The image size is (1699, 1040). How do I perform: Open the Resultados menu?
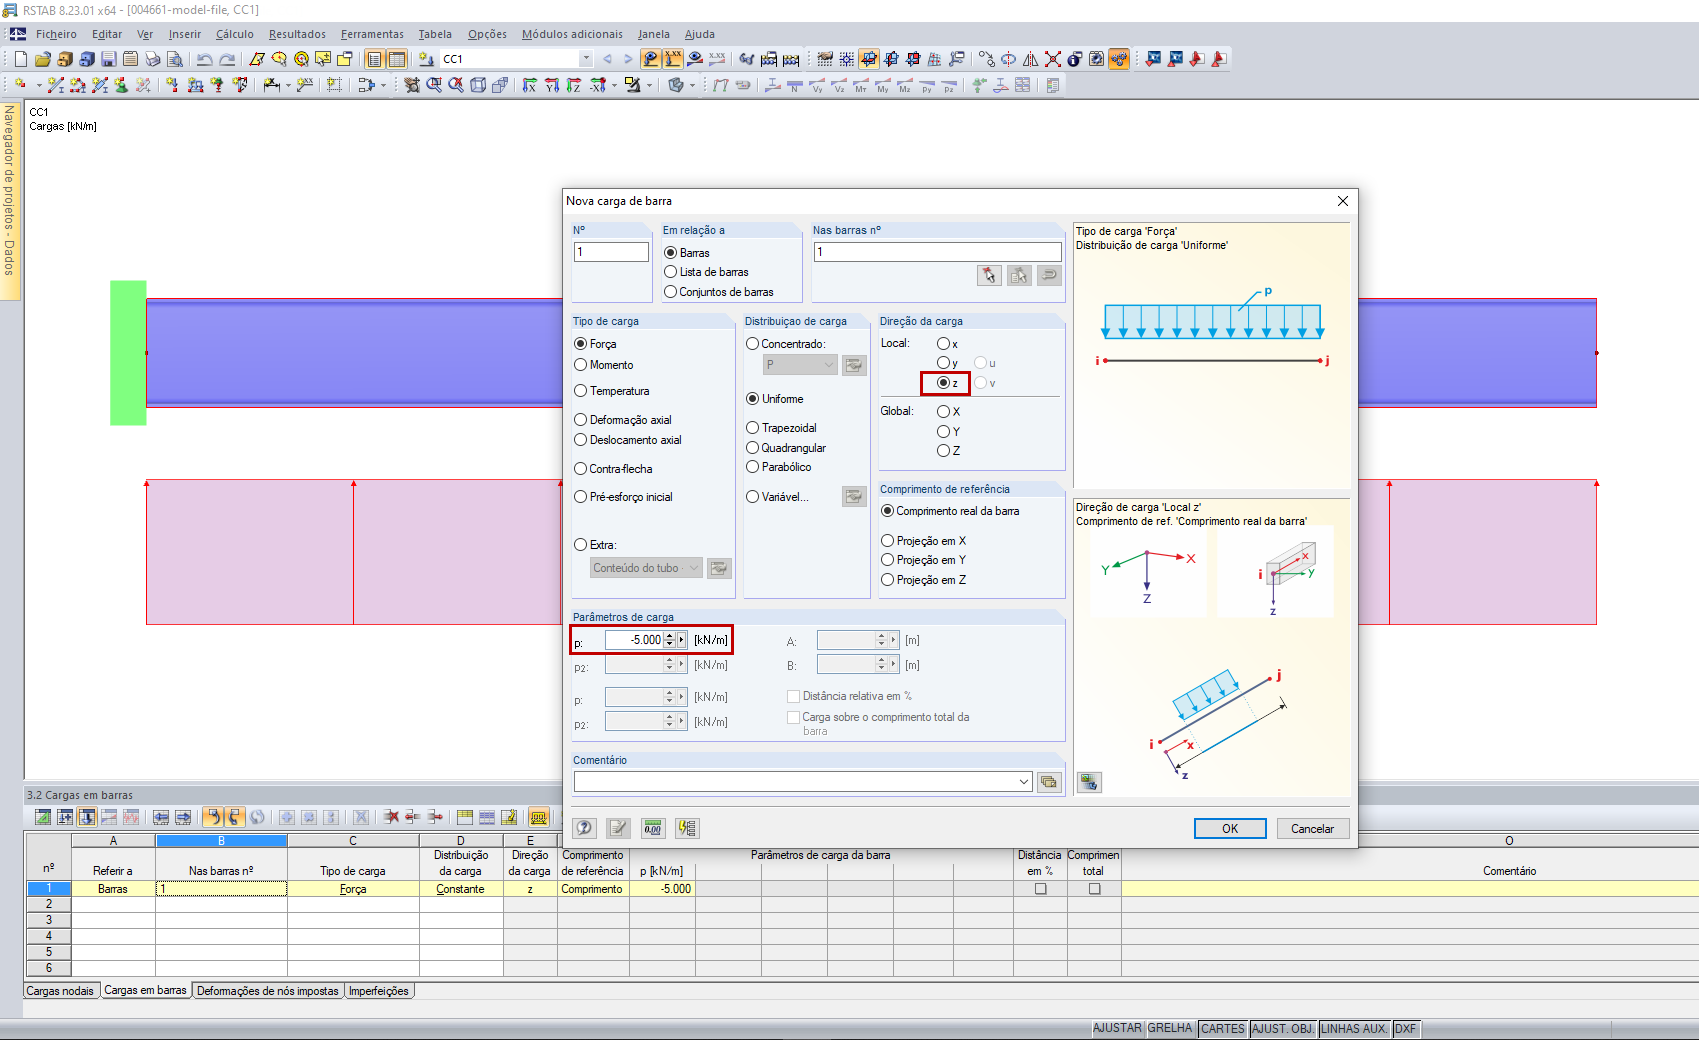297,34
